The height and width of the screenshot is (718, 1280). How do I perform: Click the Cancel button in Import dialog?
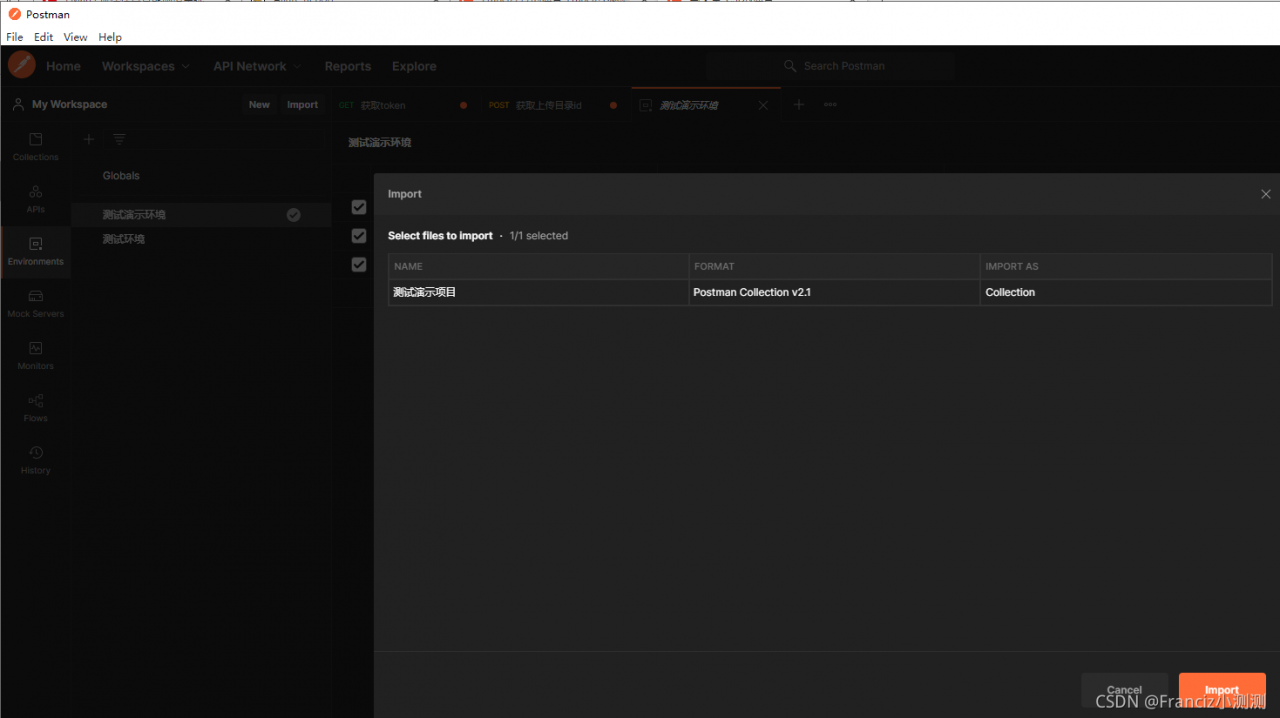click(x=1124, y=690)
